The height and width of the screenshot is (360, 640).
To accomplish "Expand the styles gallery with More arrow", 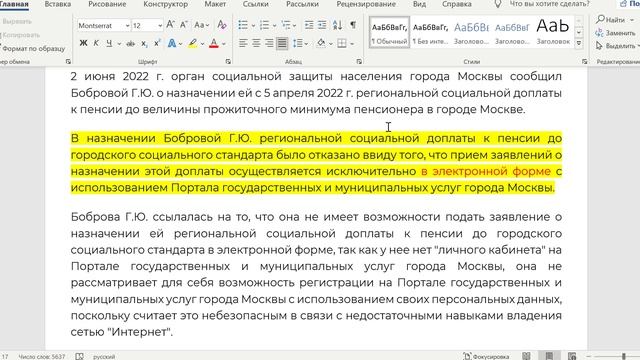I will [x=579, y=42].
